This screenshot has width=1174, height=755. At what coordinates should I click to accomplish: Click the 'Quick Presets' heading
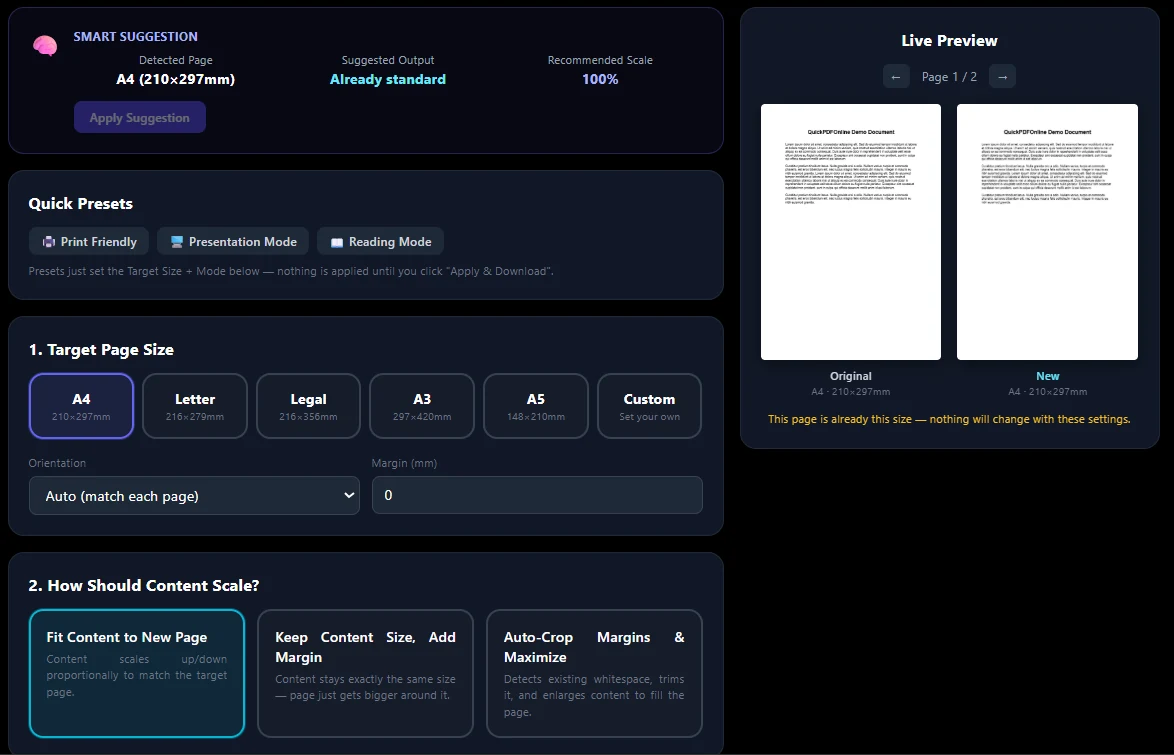pyautogui.click(x=81, y=204)
